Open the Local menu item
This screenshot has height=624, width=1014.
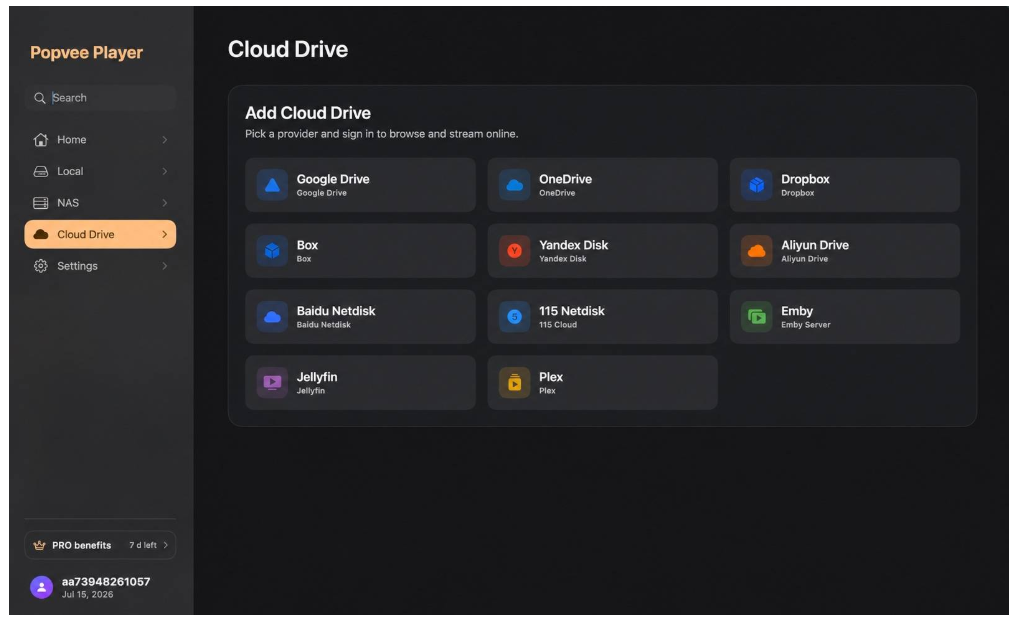coord(100,171)
